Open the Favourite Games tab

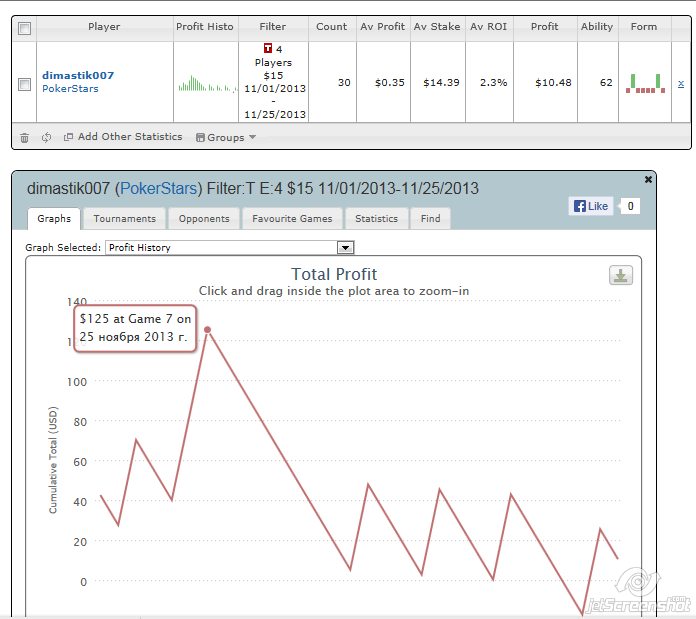(292, 218)
